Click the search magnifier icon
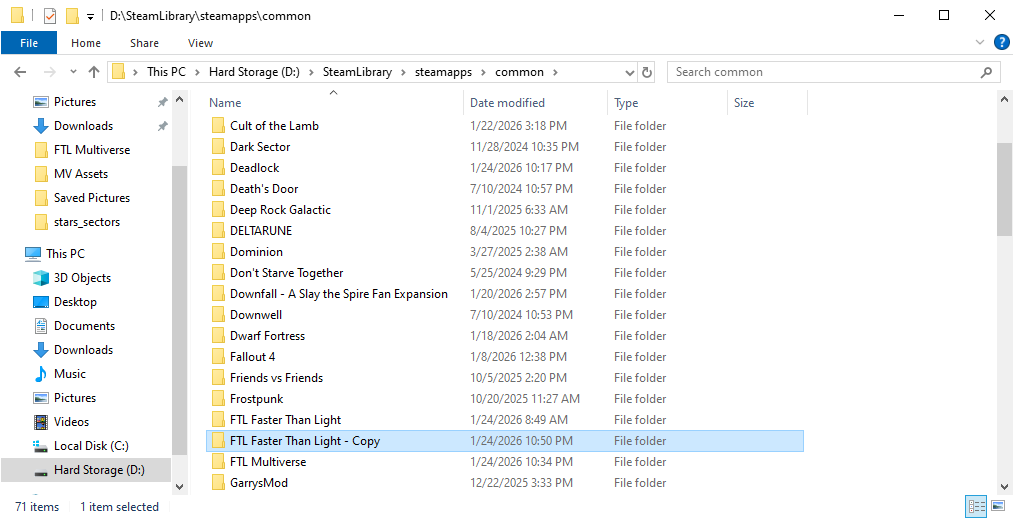This screenshot has height=519, width=1014. (986, 72)
